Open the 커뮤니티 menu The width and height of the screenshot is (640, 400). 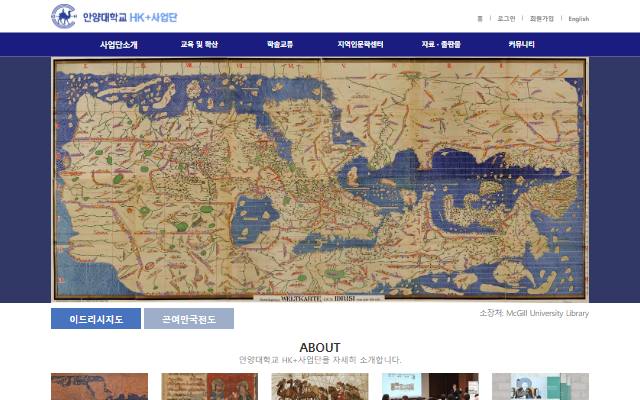(521, 44)
